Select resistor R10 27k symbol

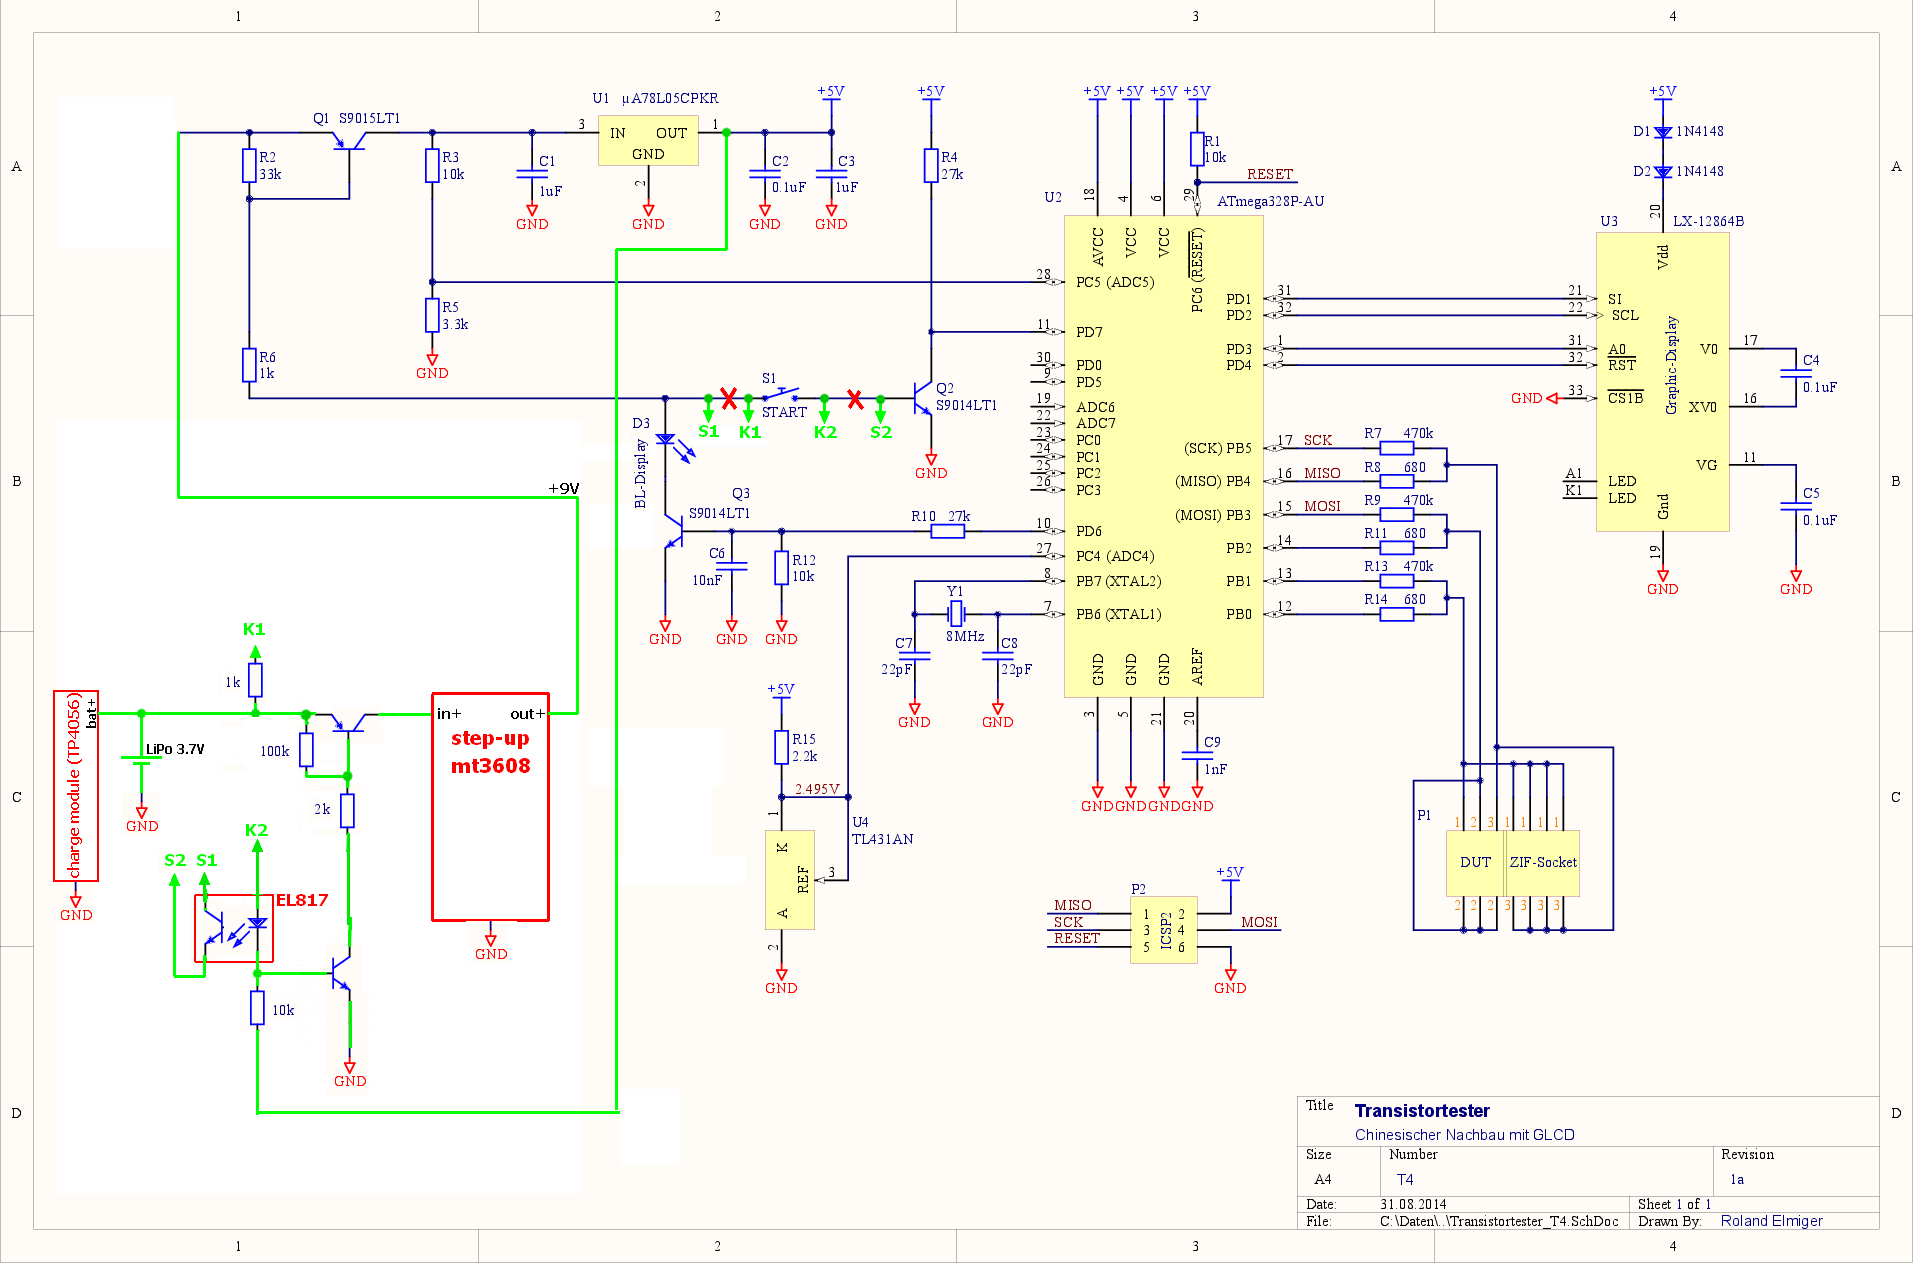point(947,531)
